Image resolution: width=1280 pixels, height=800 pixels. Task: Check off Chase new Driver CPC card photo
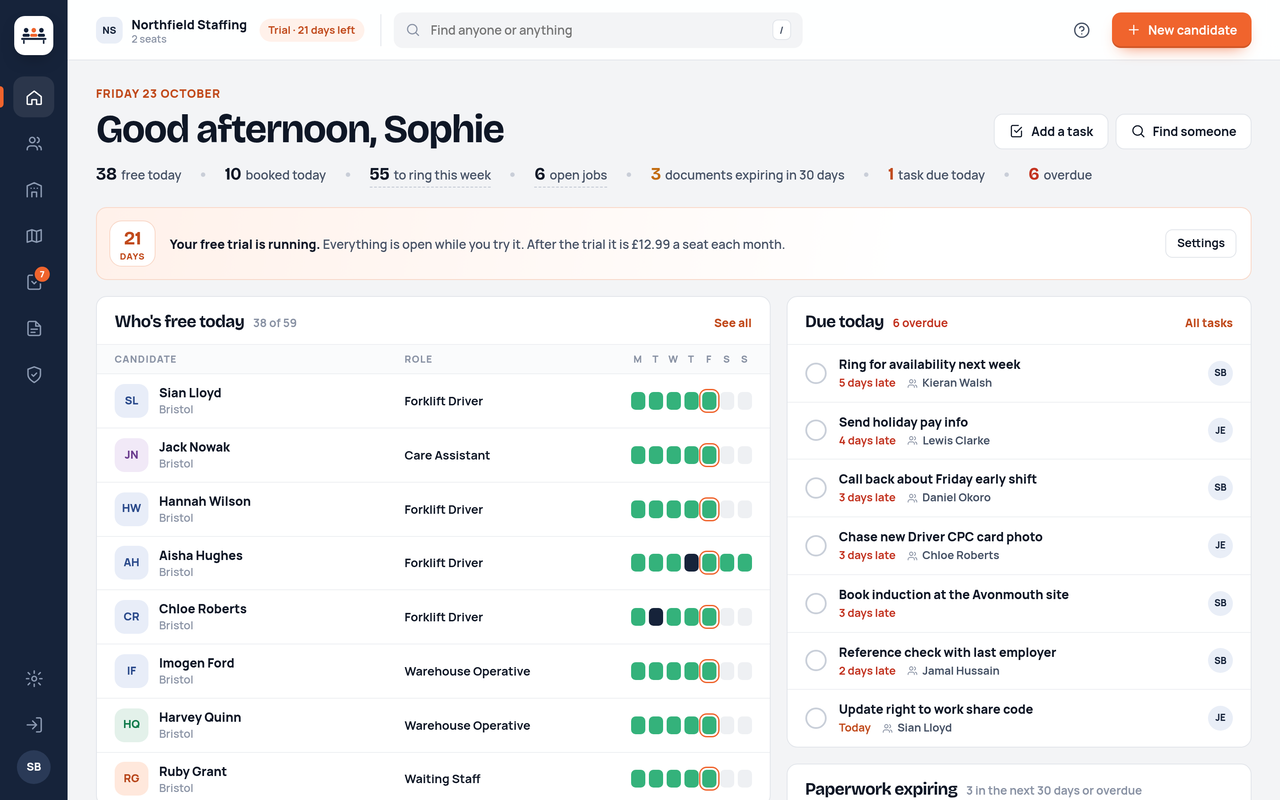coord(816,546)
